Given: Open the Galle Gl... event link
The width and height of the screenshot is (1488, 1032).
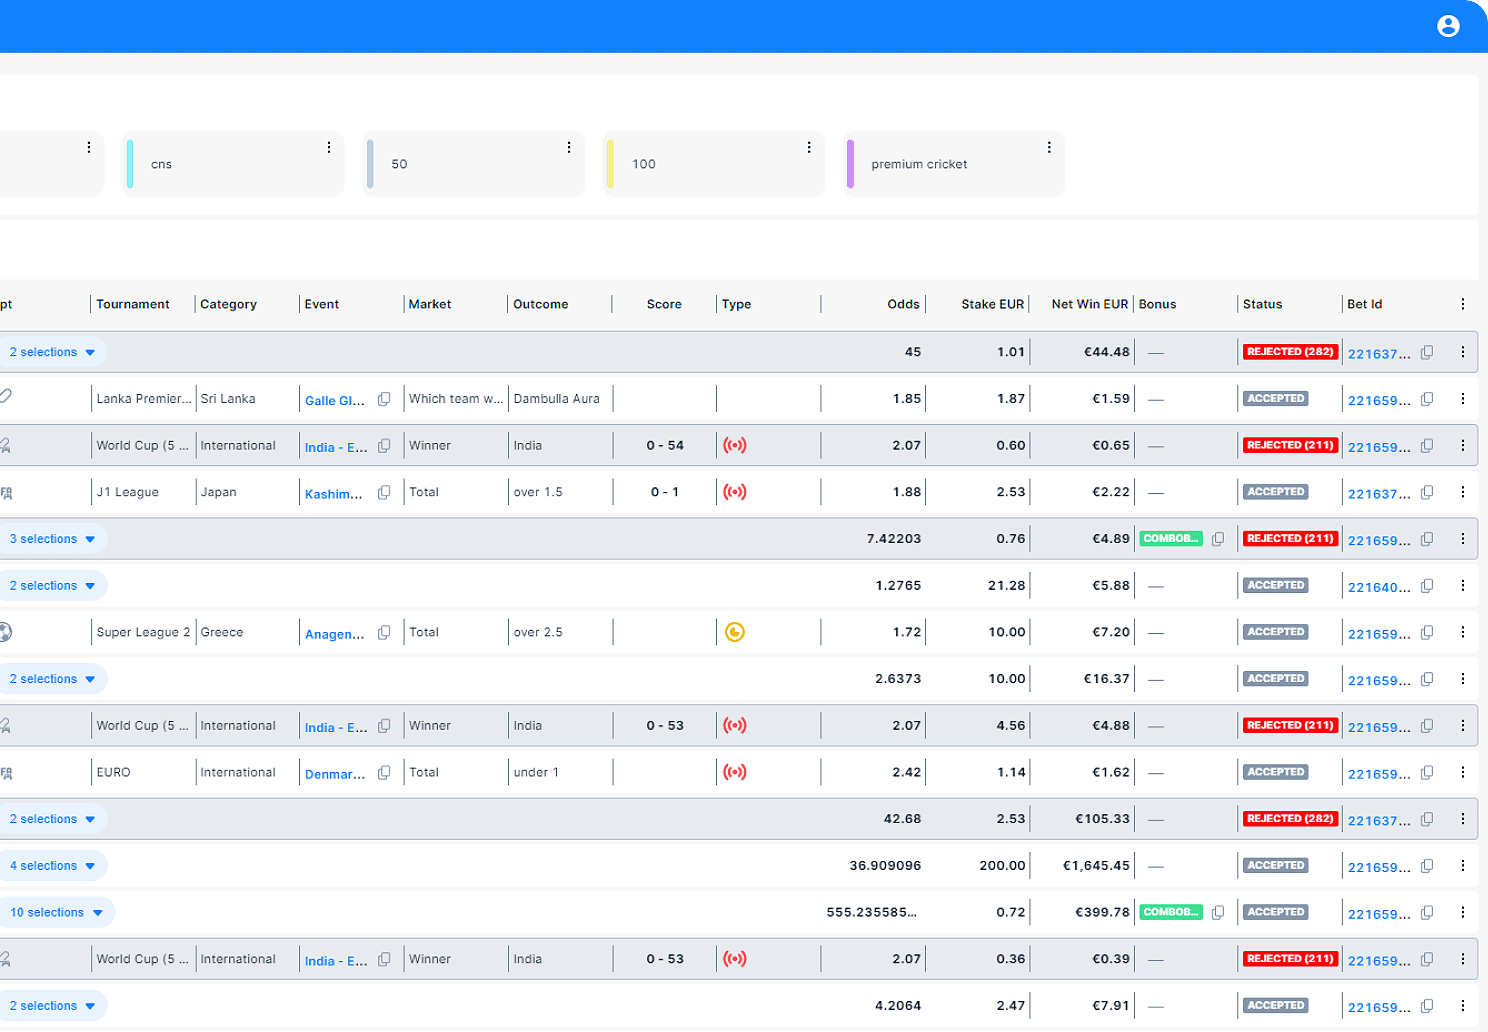Looking at the screenshot, I should pos(335,401).
